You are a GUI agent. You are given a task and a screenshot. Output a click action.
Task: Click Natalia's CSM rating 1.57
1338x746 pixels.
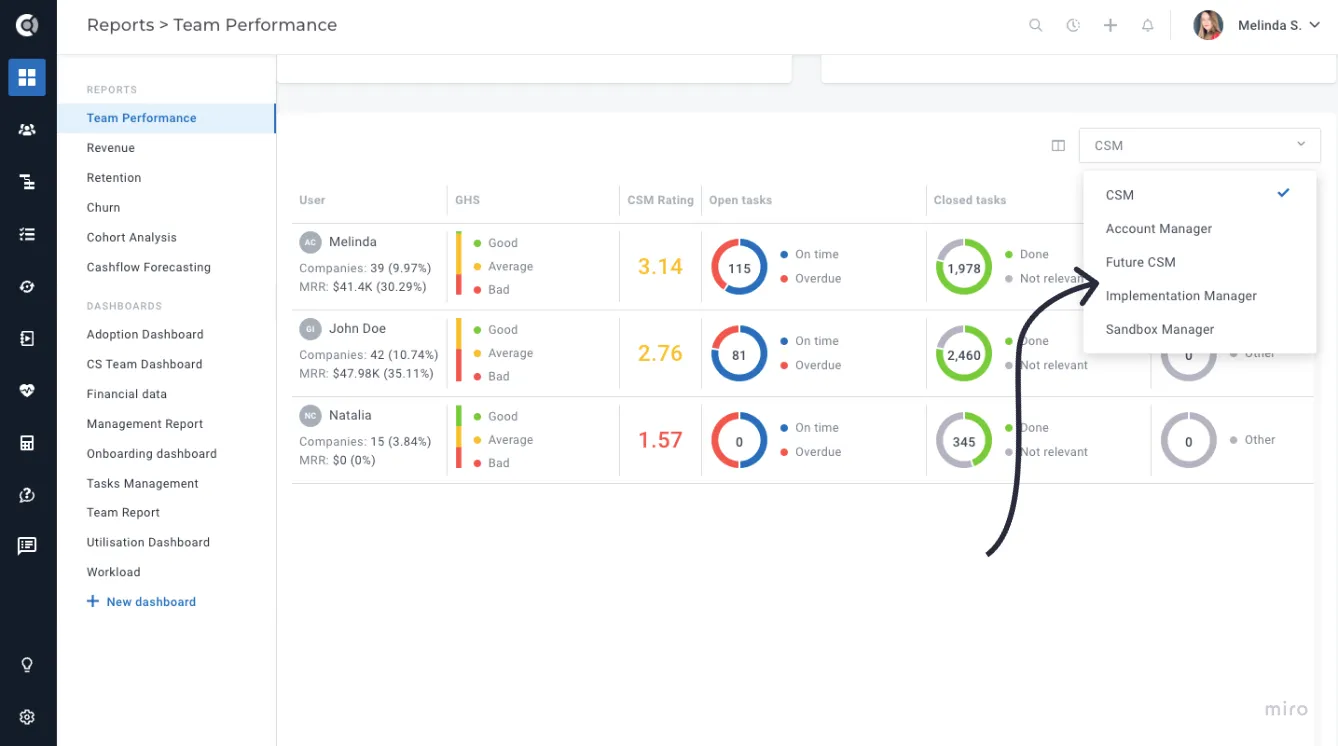point(660,440)
